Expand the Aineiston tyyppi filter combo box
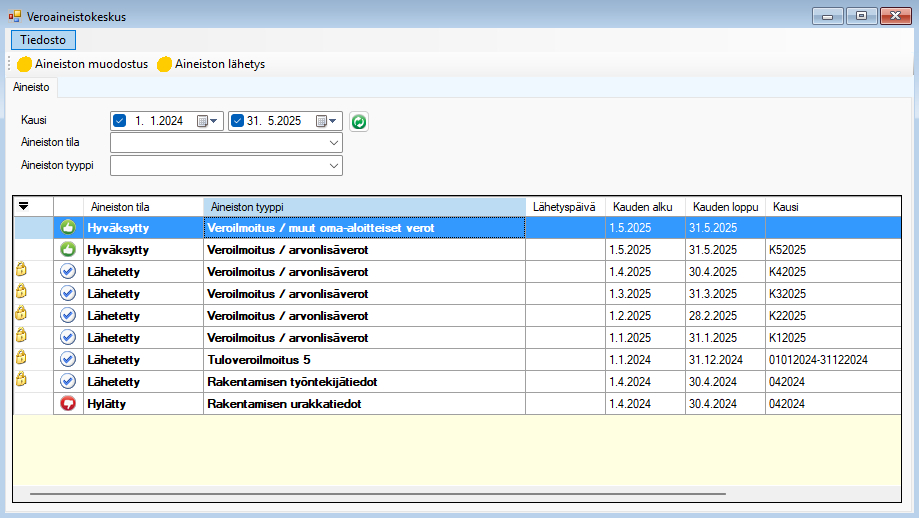The height and width of the screenshot is (518, 919). click(334, 165)
